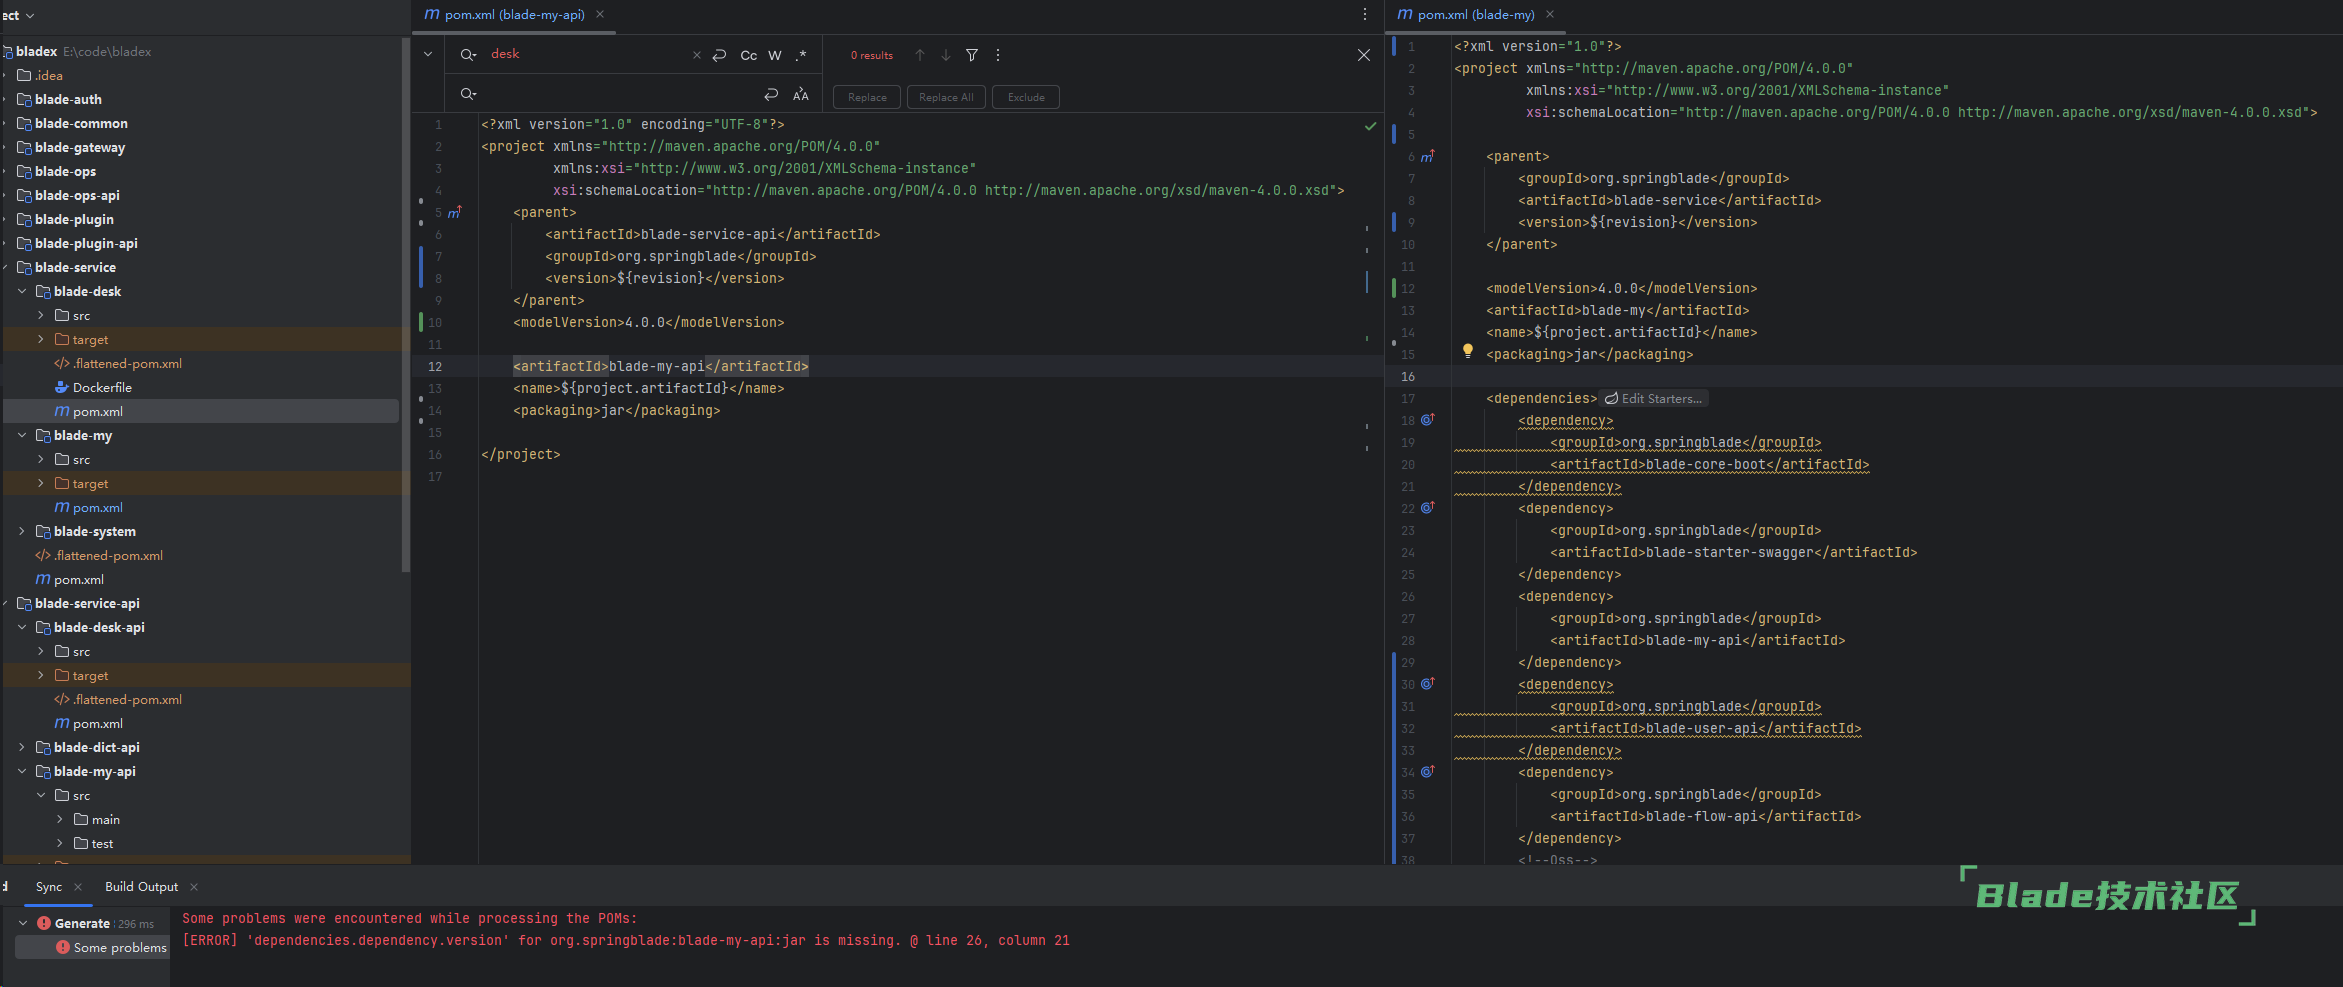Go to previous search occurrence arrow
Viewport: 2343px width, 987px height.
(920, 55)
